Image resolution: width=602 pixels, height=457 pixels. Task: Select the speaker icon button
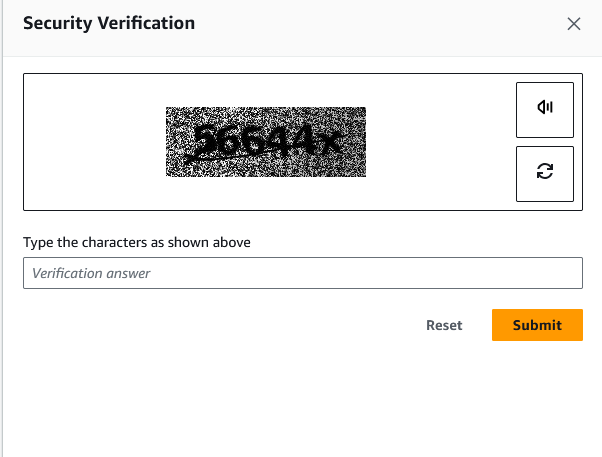click(x=545, y=110)
